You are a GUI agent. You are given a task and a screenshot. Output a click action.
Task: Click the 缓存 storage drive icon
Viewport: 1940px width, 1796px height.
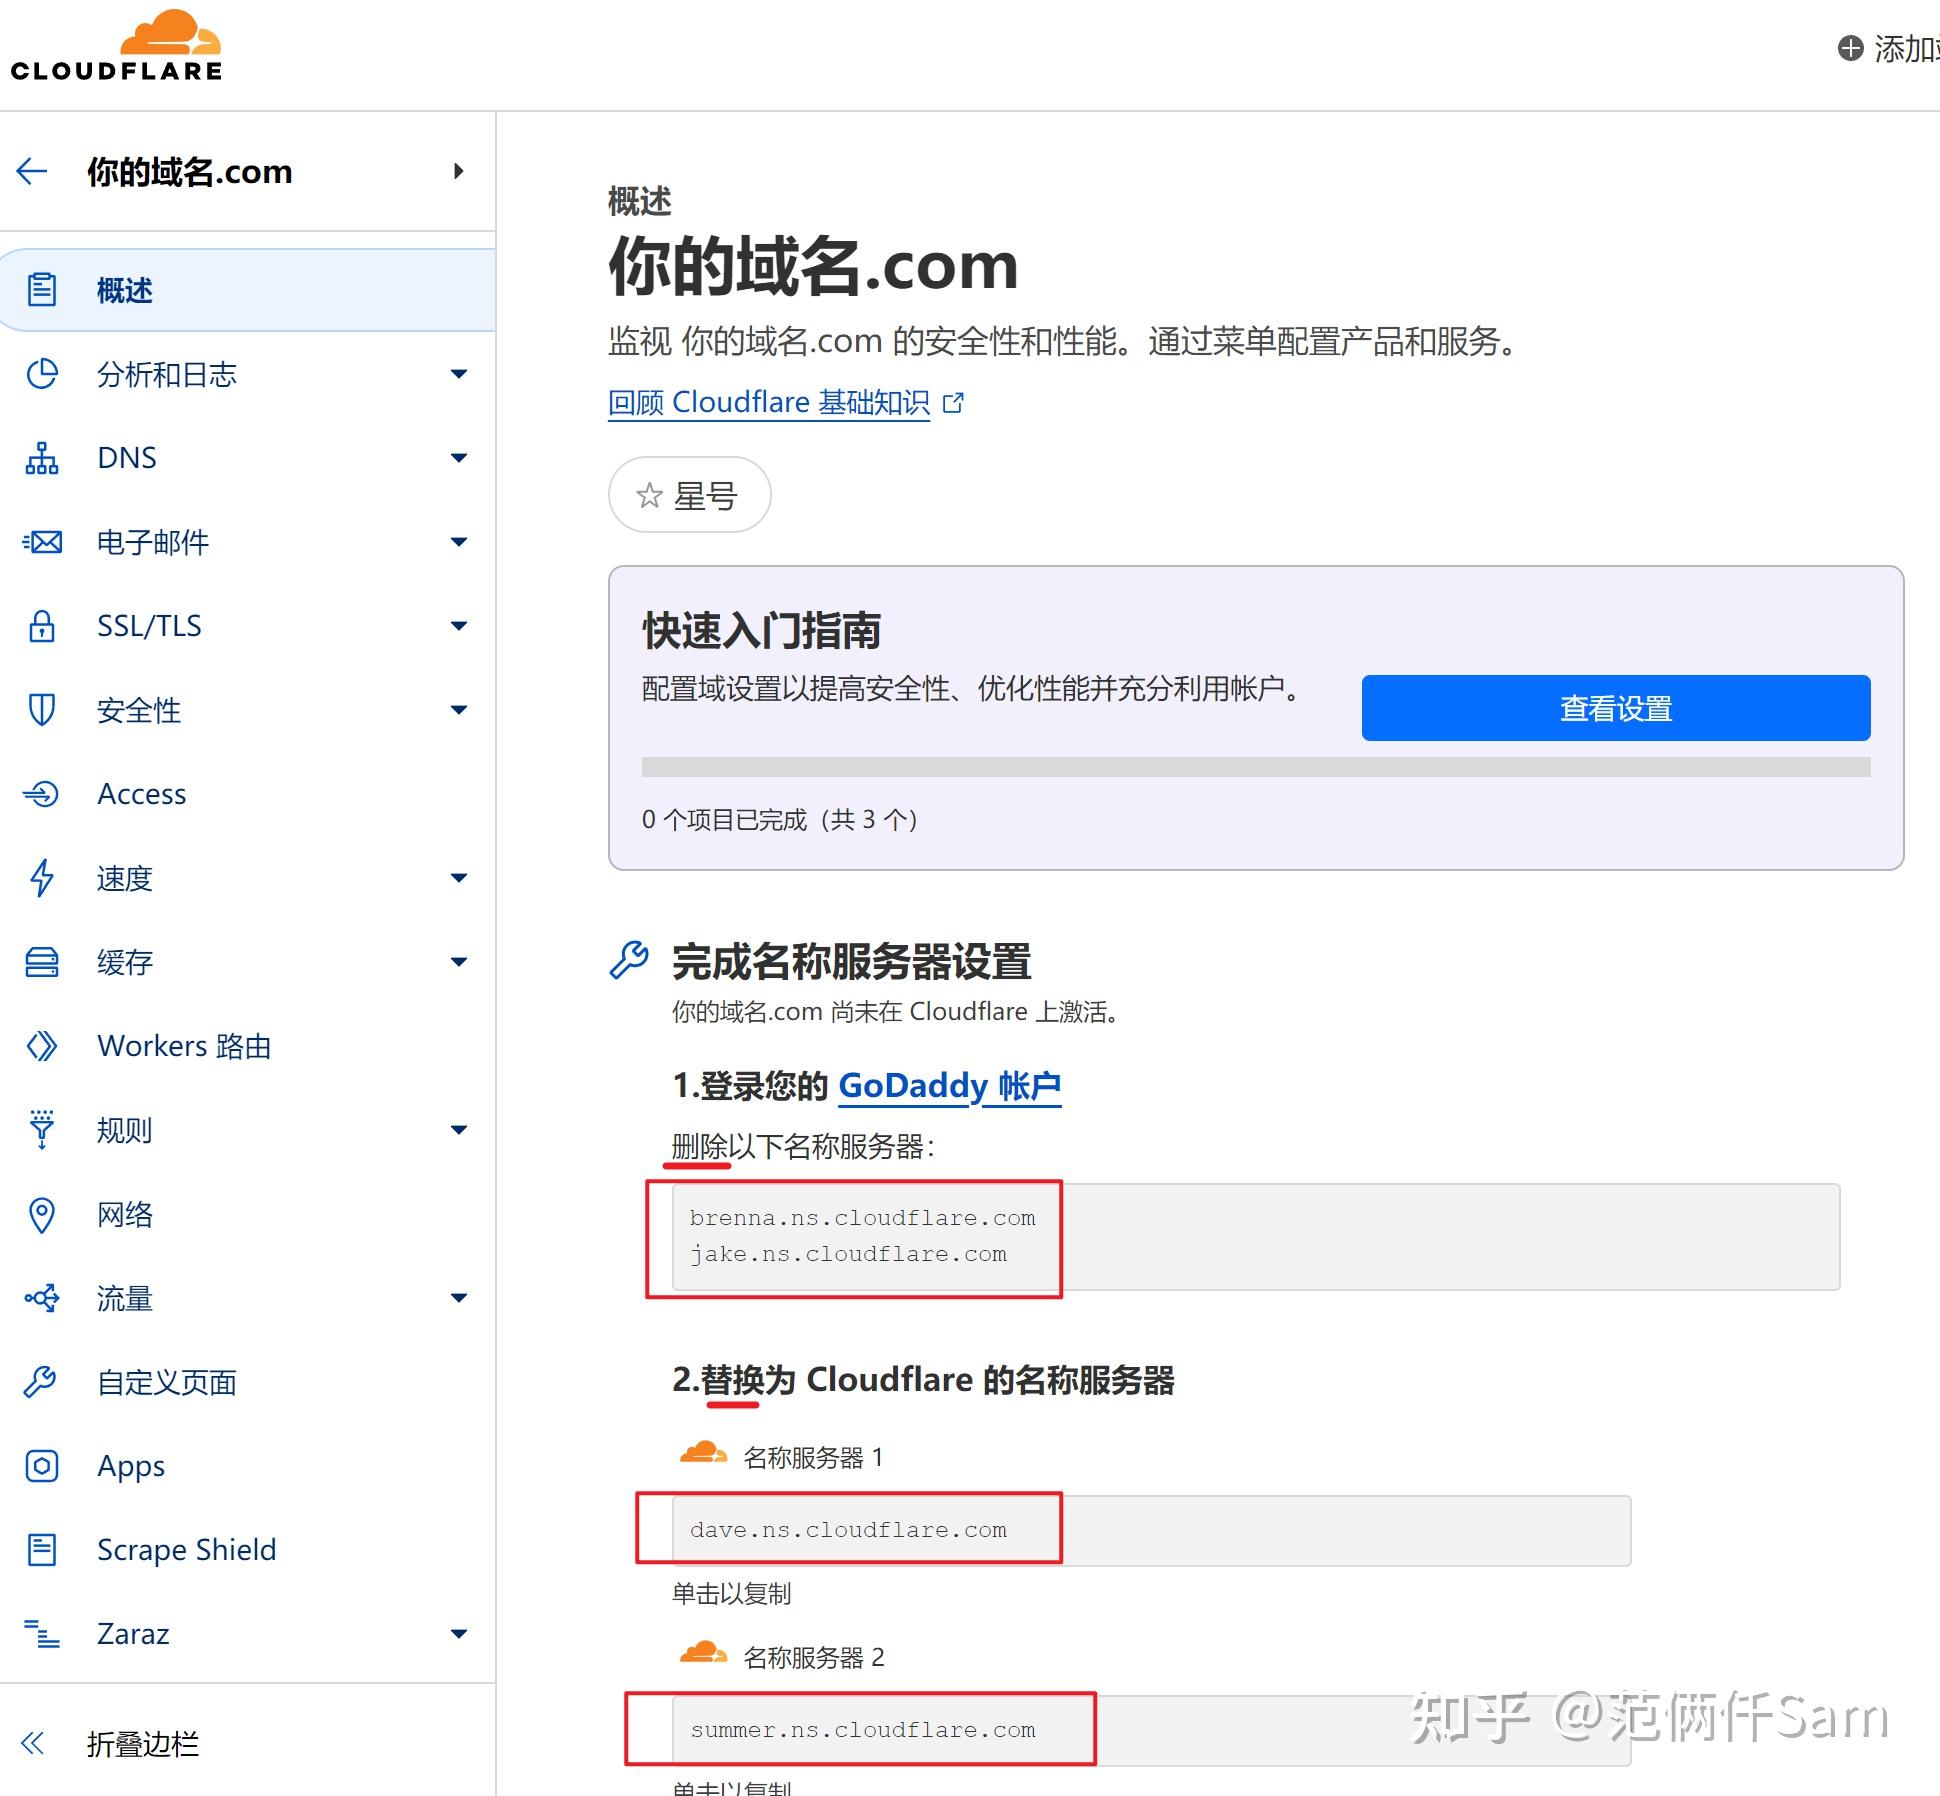point(42,962)
